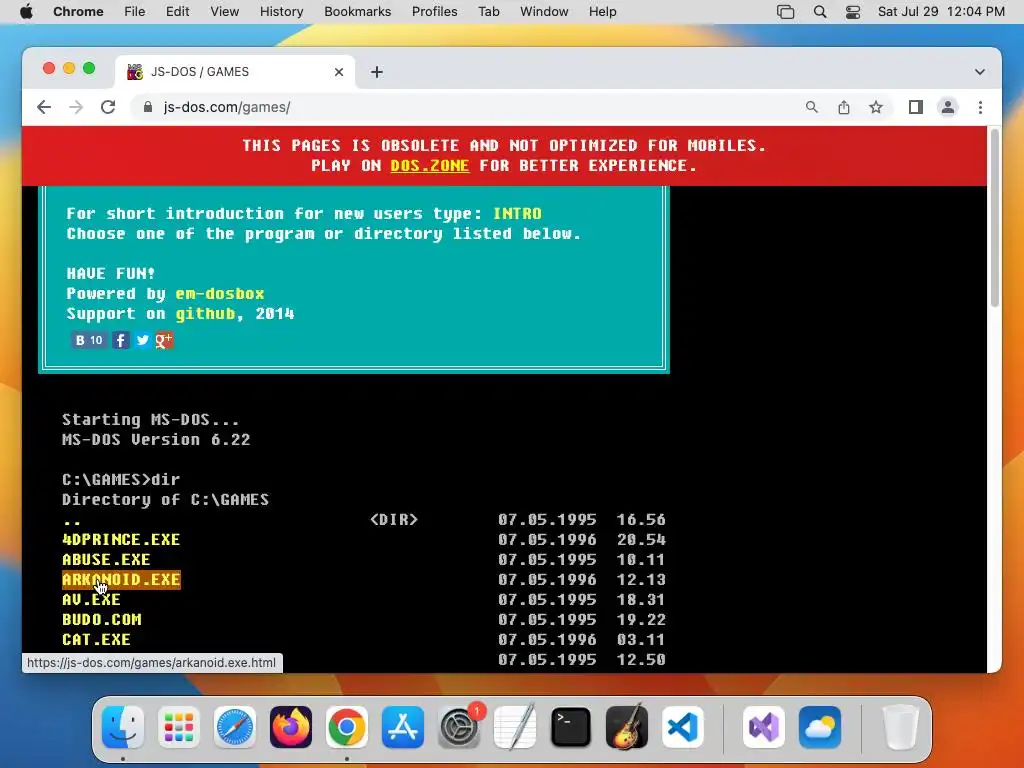
Task: Open the zoom magnifier icon in address bar
Action: (x=811, y=107)
